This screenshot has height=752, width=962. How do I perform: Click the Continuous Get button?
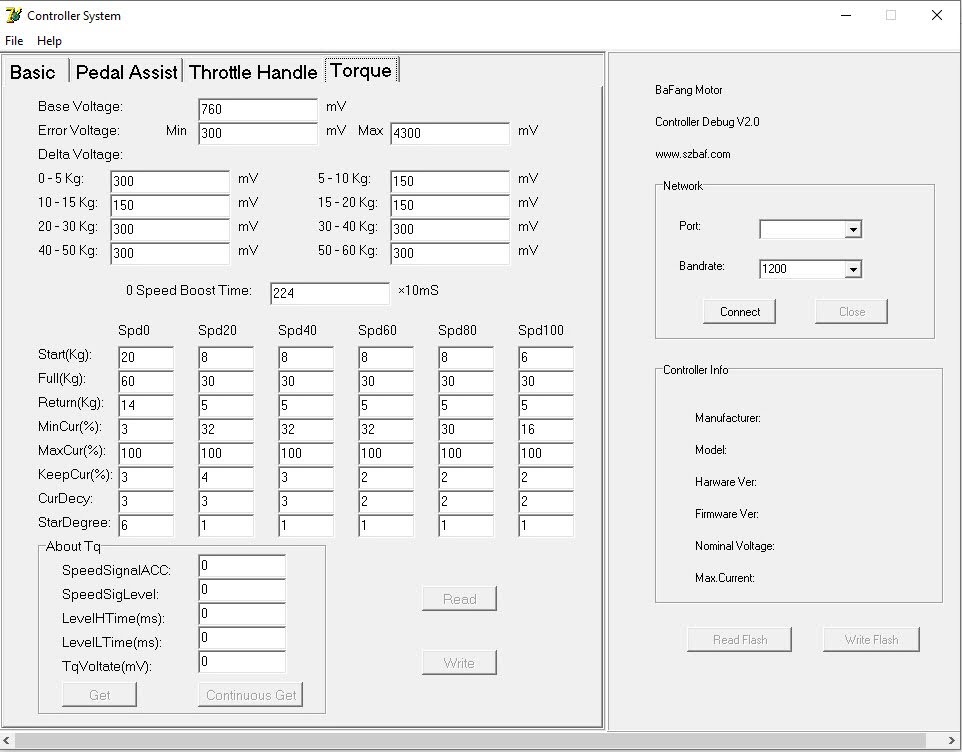click(249, 694)
